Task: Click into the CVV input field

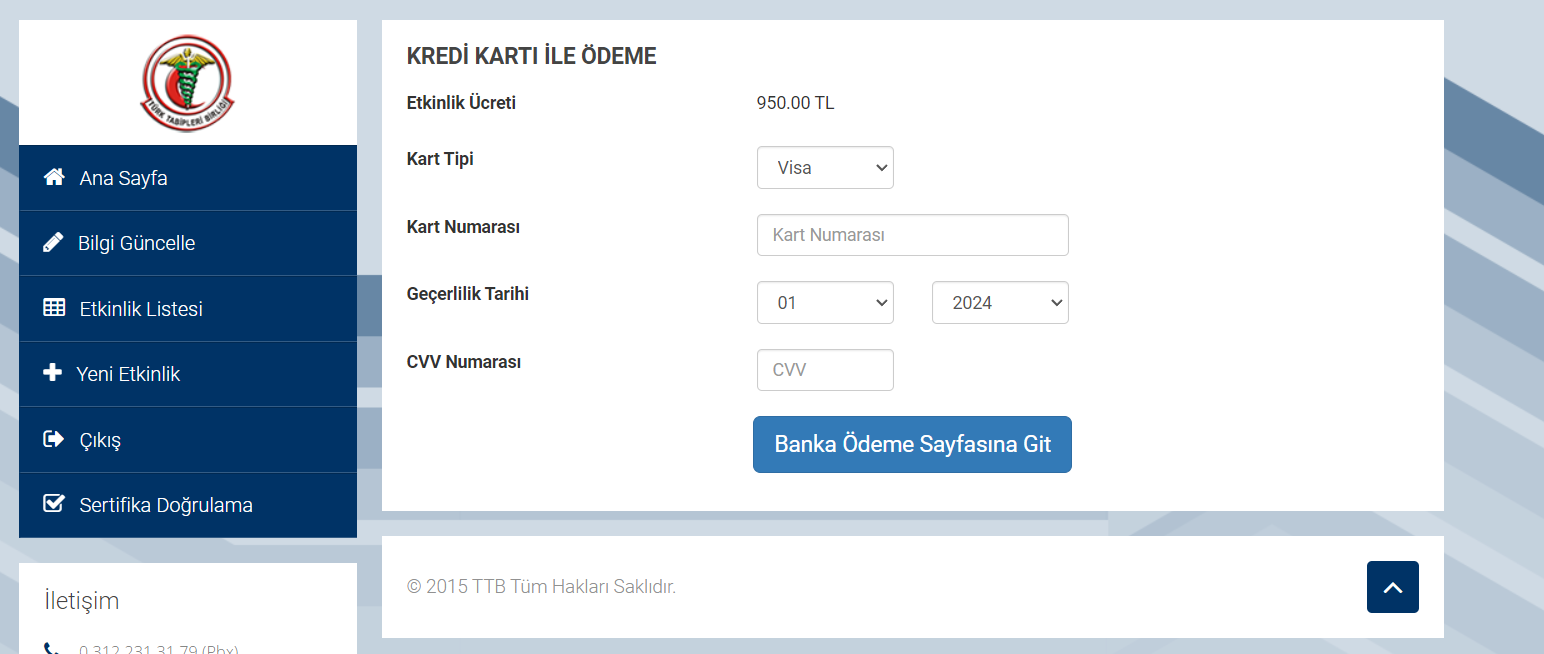Action: pyautogui.click(x=825, y=370)
